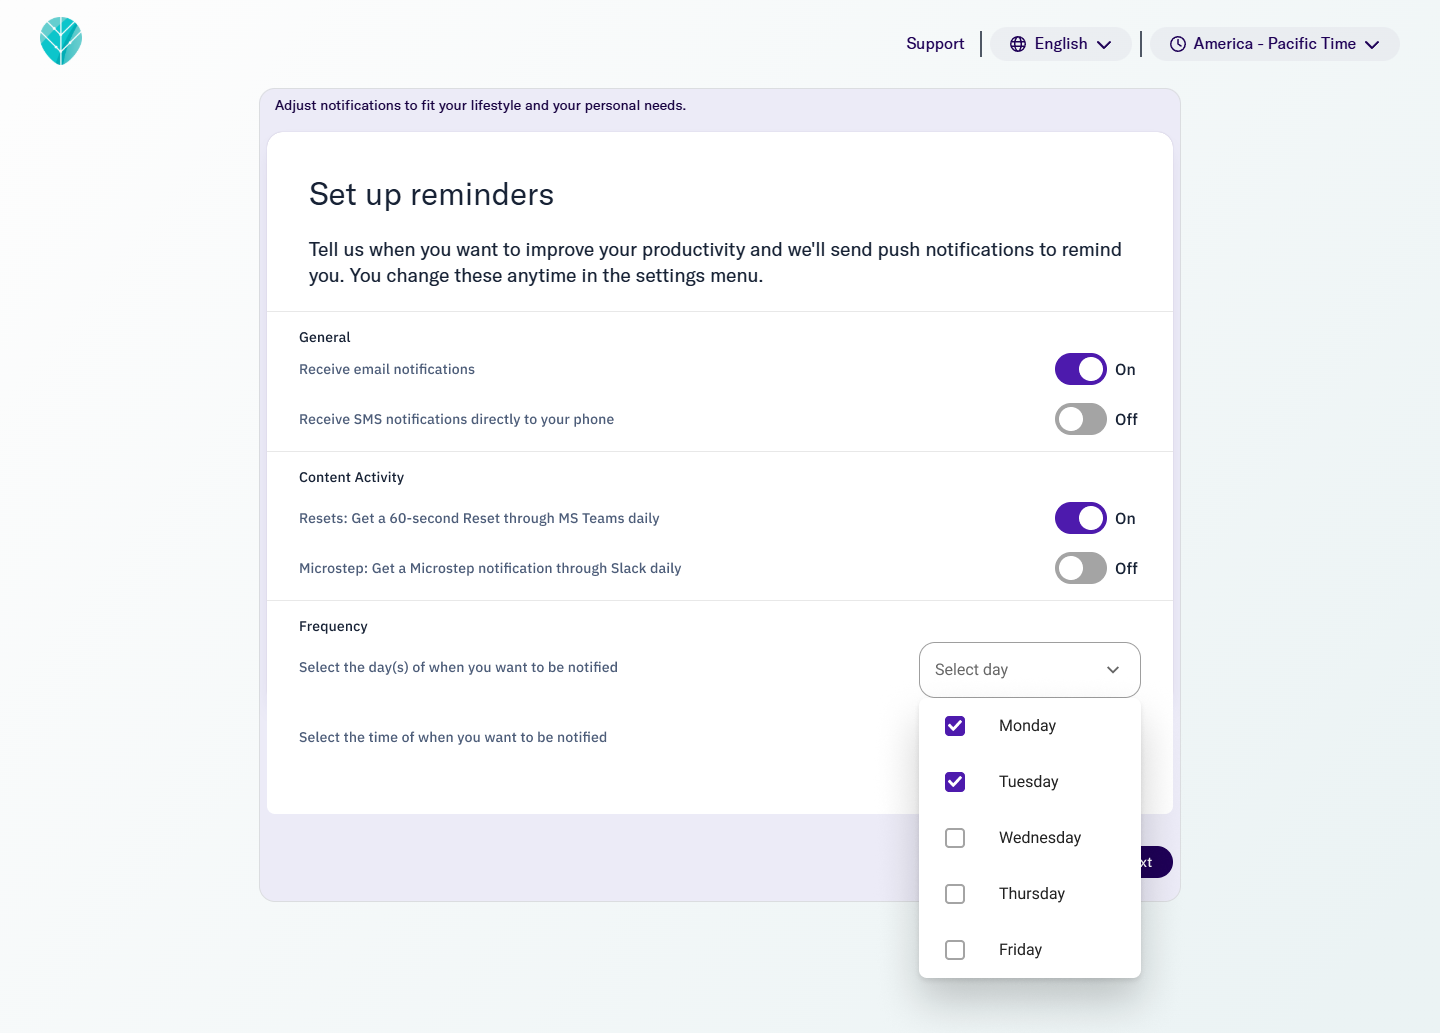Click the Thrive leaf logo
This screenshot has width=1440, height=1033.
click(x=61, y=41)
